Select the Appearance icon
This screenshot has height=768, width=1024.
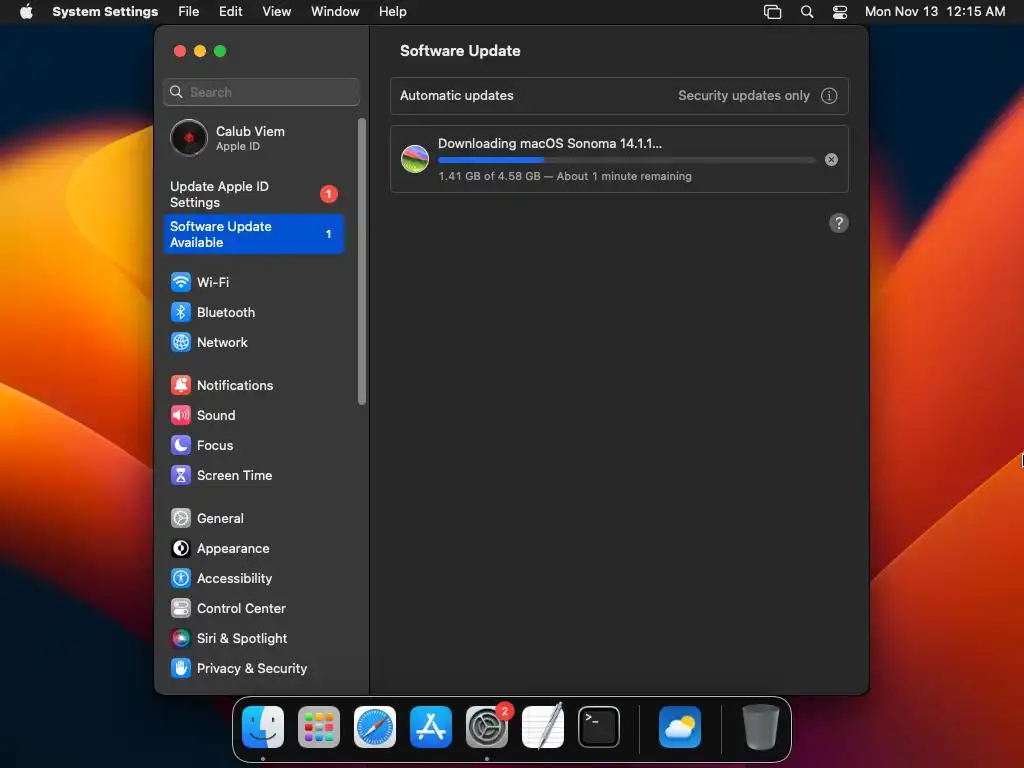pyautogui.click(x=181, y=549)
